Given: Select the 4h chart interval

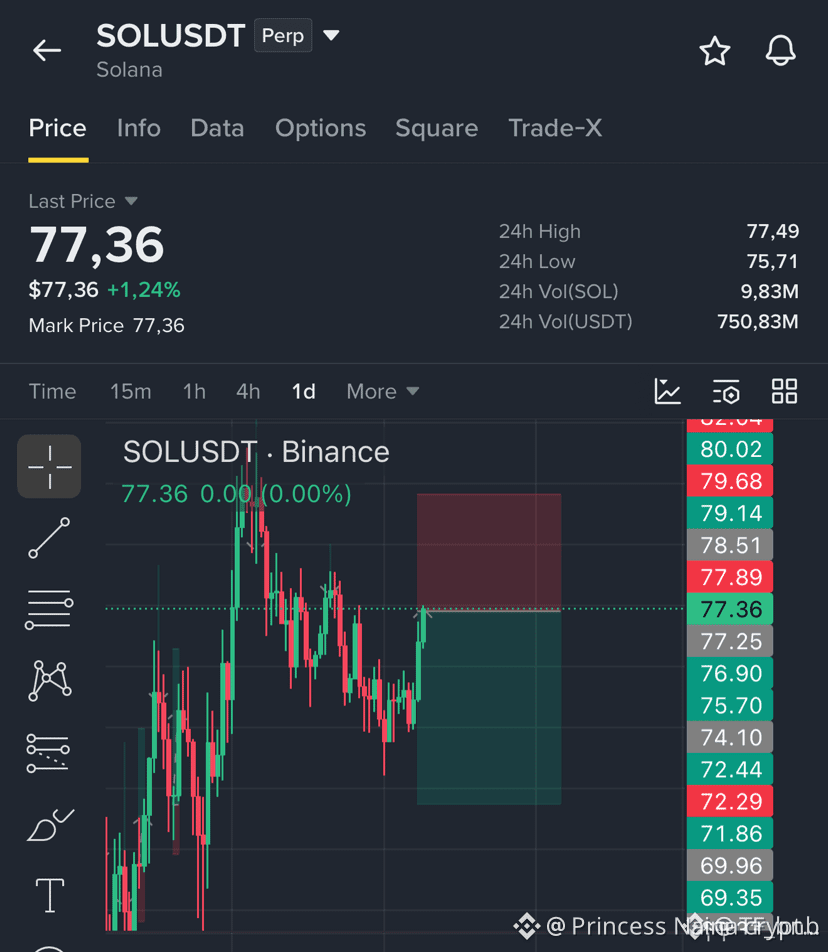Looking at the screenshot, I should click(x=248, y=392).
